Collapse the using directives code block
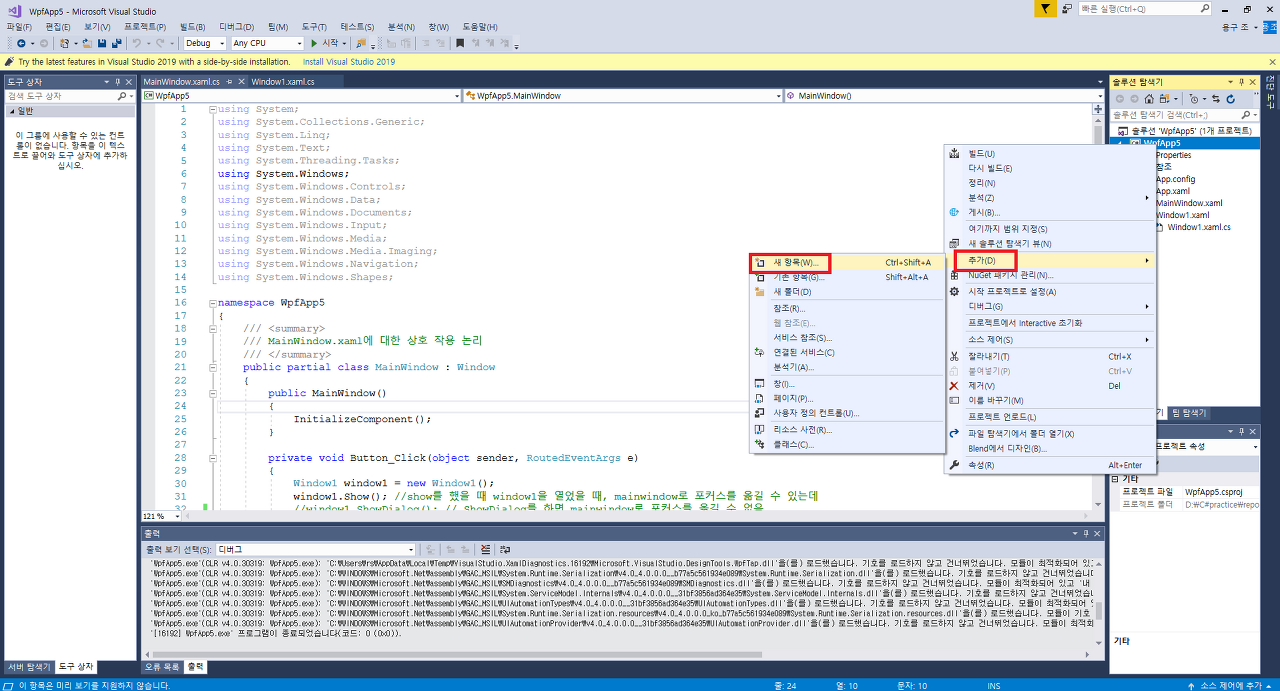 pyautogui.click(x=212, y=109)
